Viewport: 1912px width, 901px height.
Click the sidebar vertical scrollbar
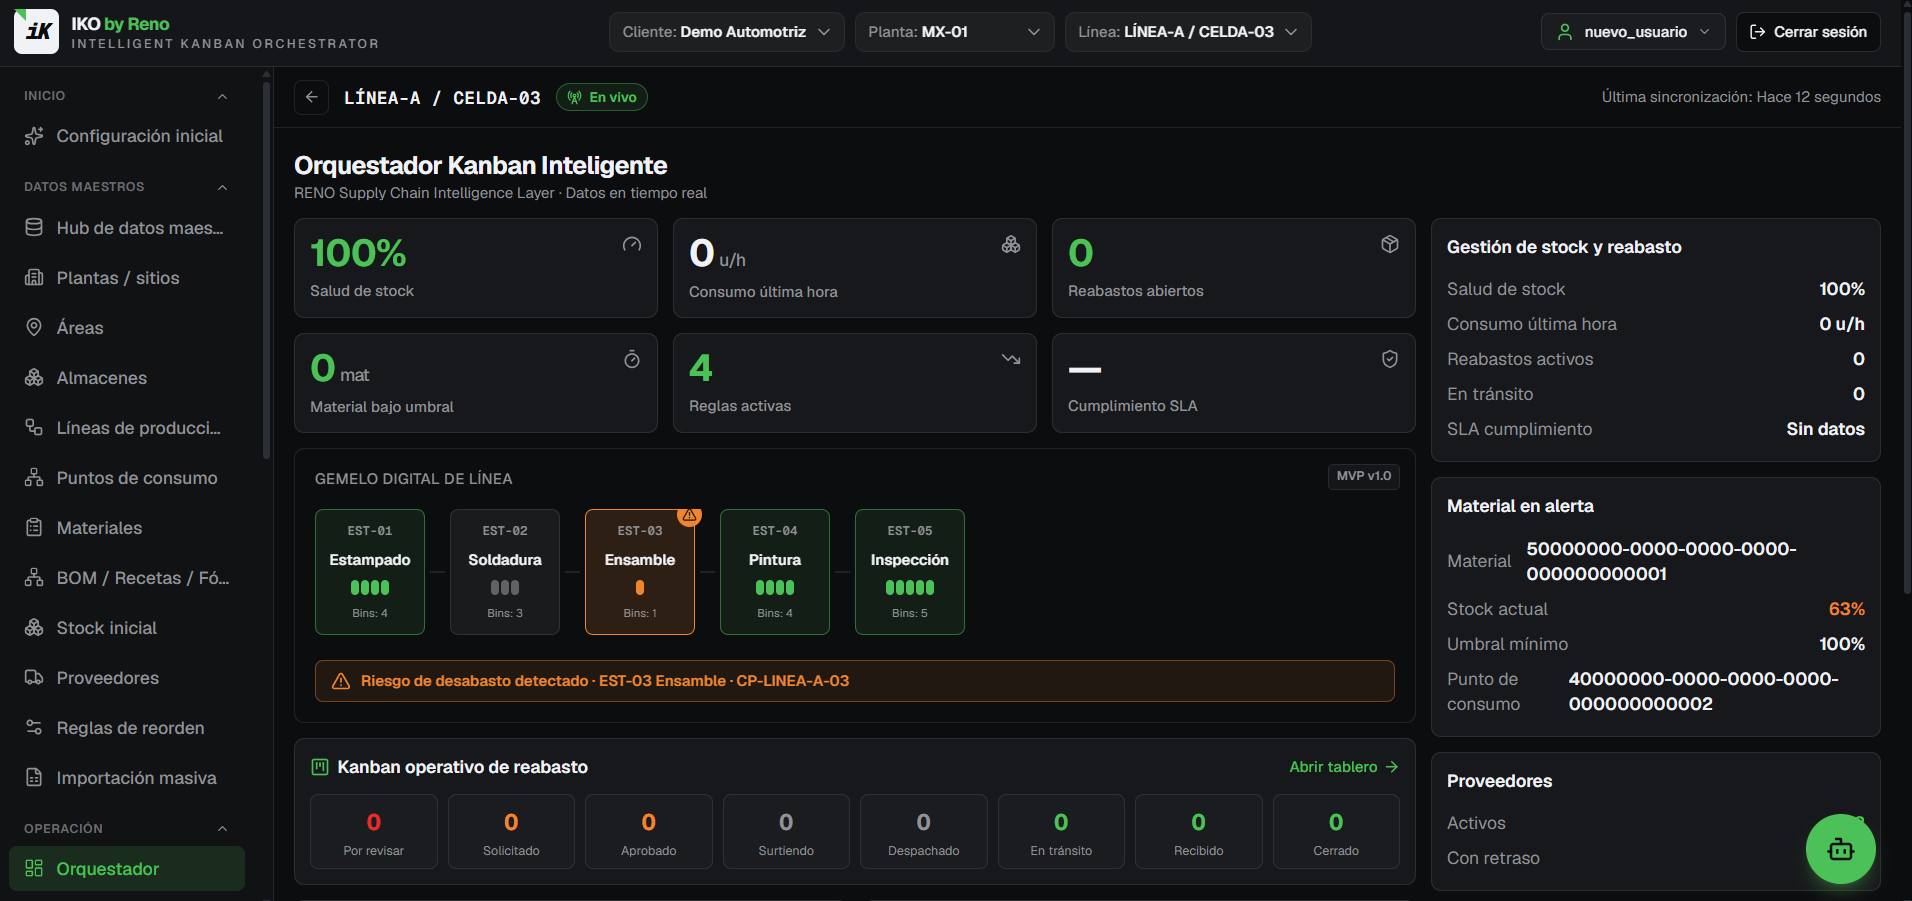tap(266, 270)
